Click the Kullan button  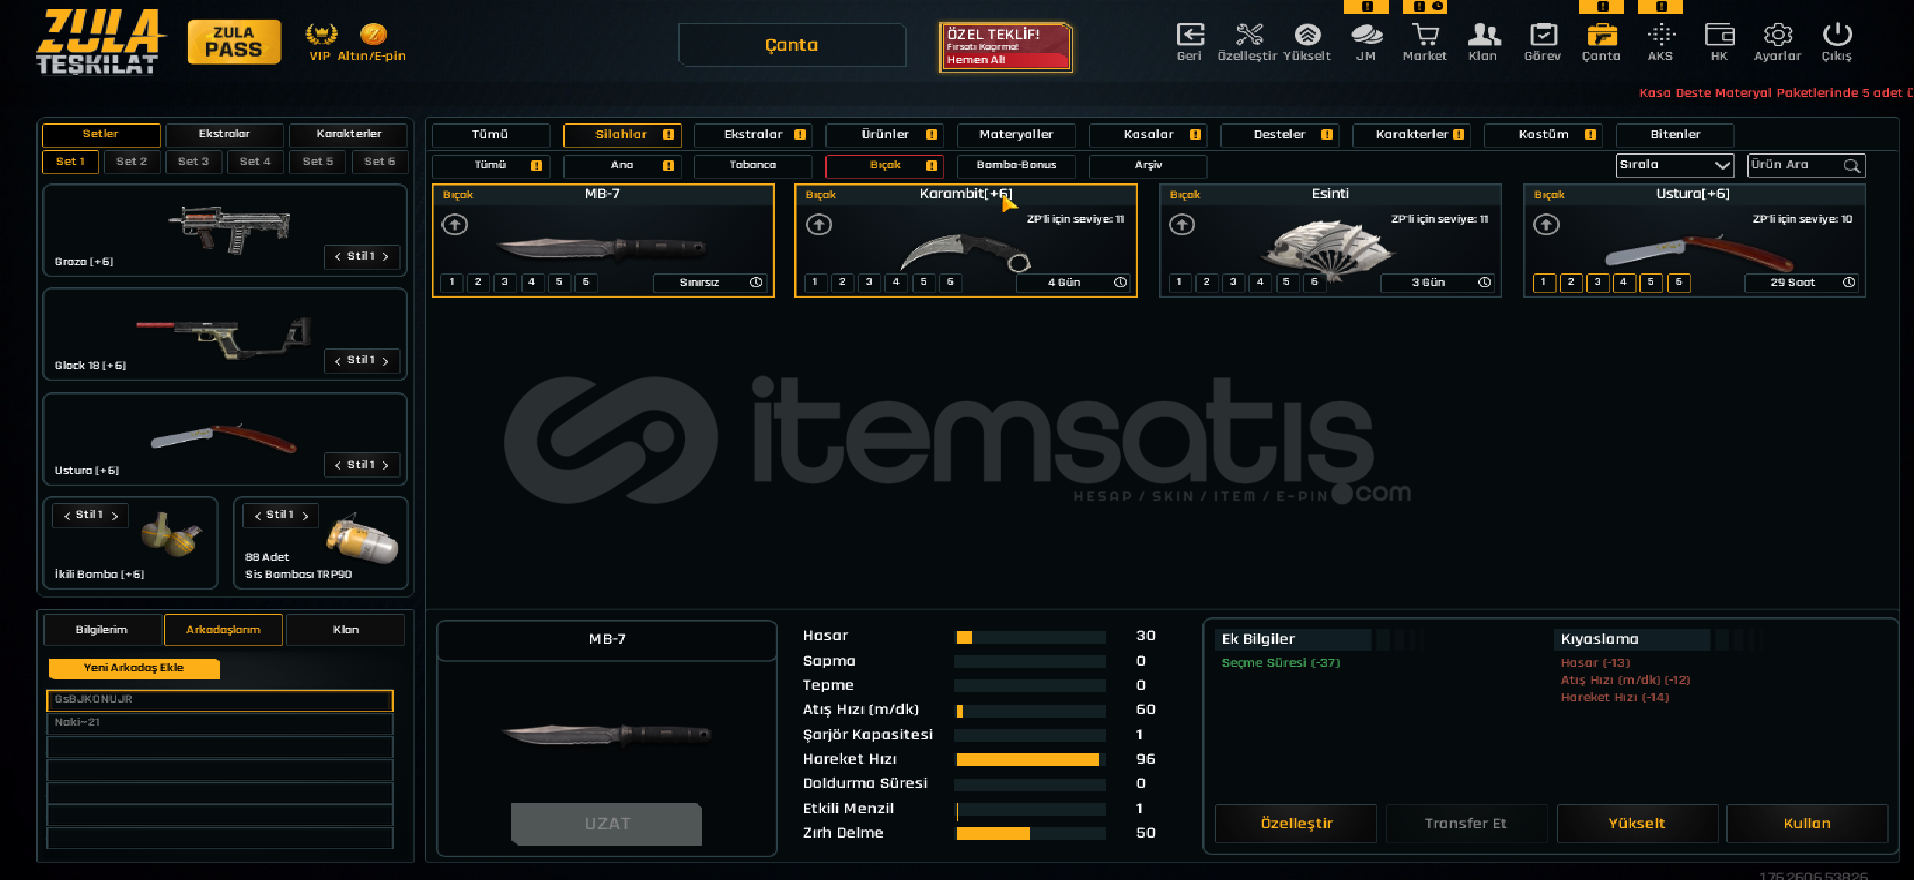tap(1807, 823)
